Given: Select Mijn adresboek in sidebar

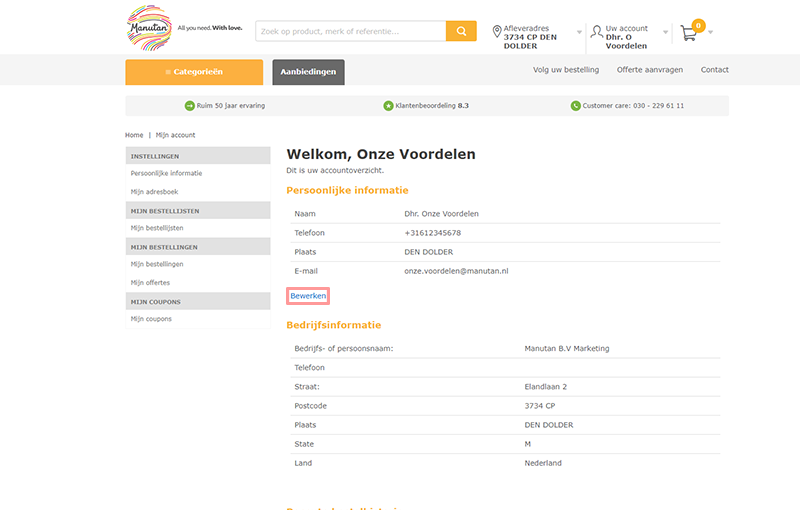Looking at the screenshot, I should tap(154, 191).
